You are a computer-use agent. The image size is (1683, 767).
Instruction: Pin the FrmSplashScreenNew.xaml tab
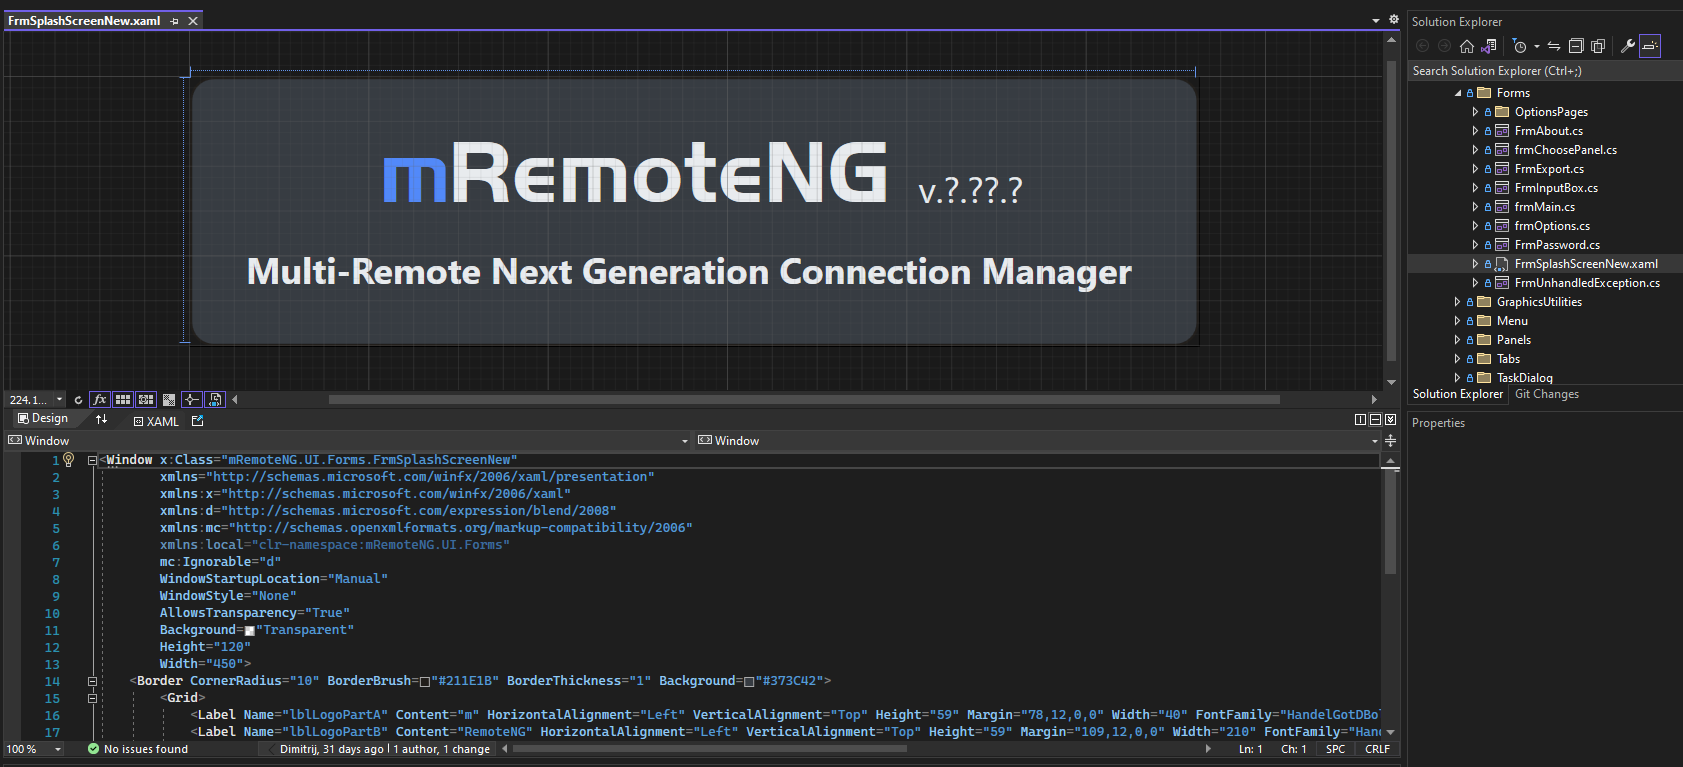pos(175,21)
